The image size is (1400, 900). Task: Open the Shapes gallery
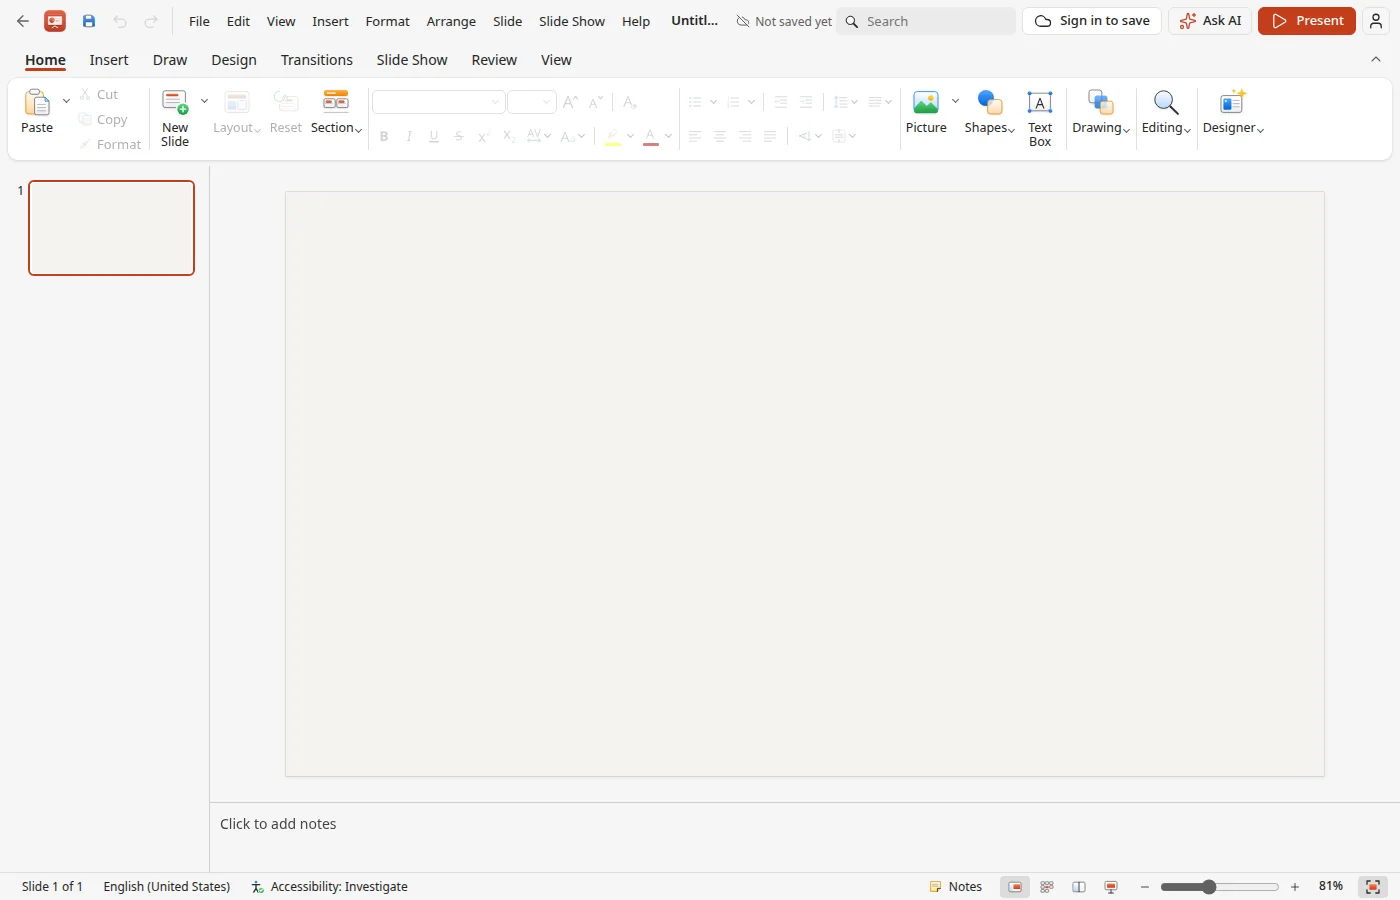990,112
